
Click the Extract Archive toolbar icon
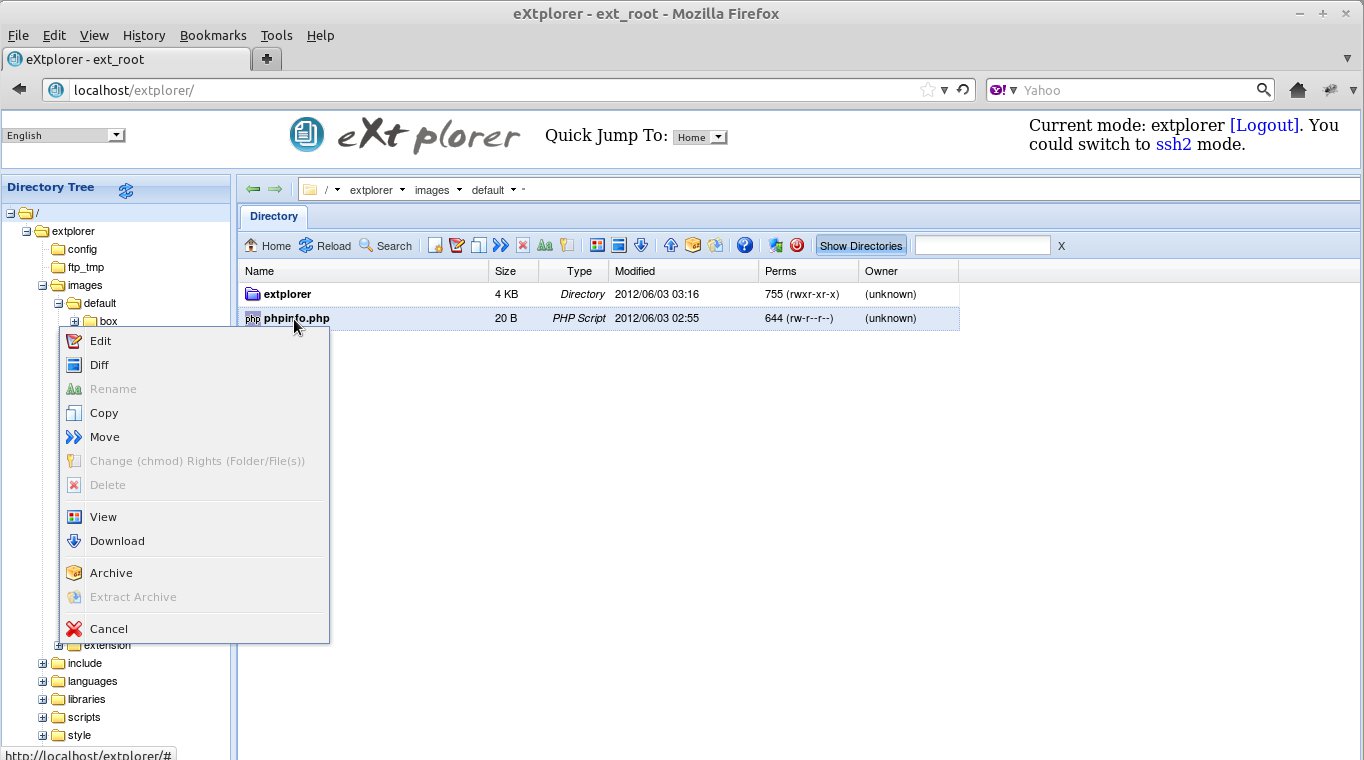click(715, 245)
